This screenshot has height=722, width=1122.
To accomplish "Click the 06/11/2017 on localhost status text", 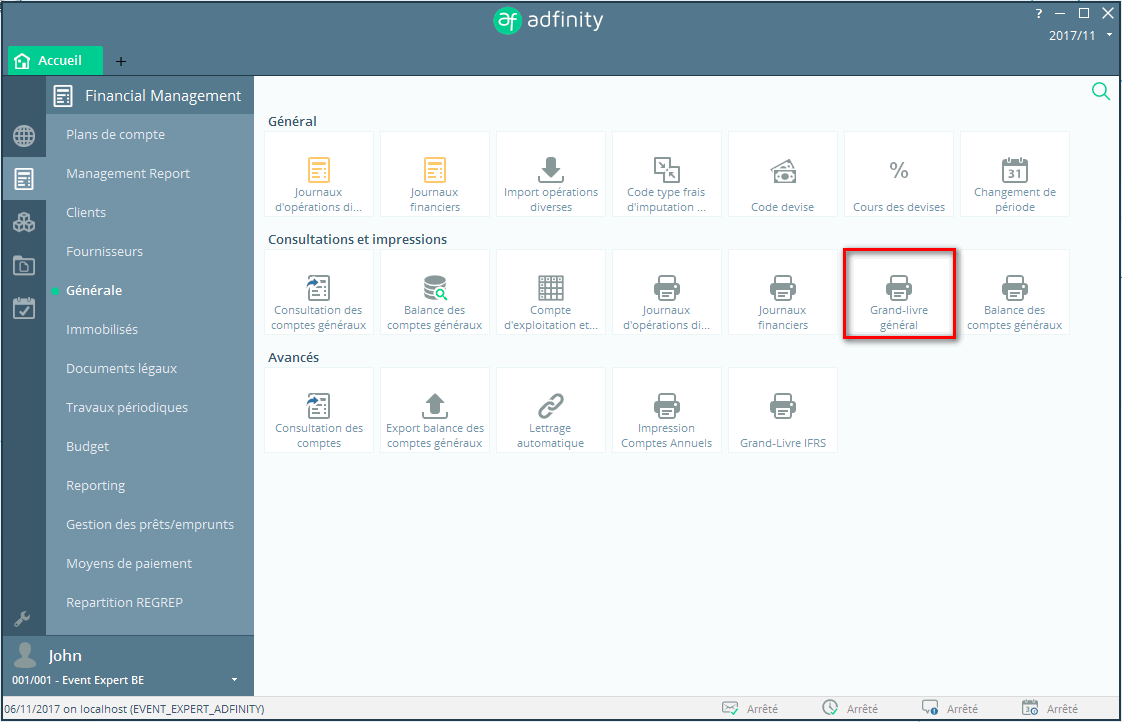I will pos(135,708).
